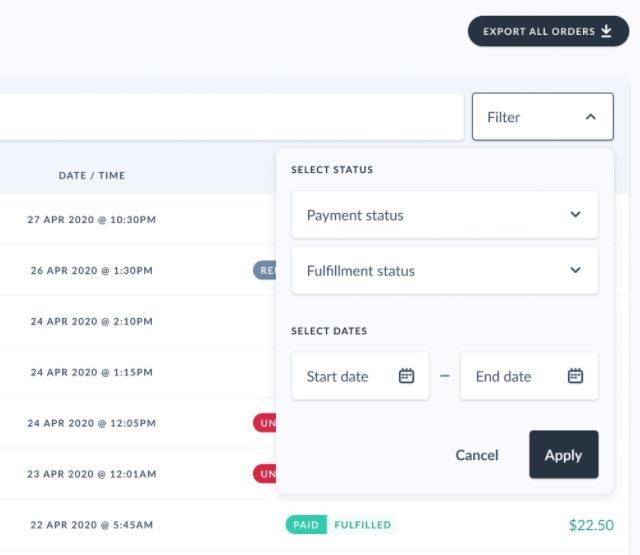Click the green PAID status badge
The width and height of the screenshot is (640, 555).
coord(305,525)
